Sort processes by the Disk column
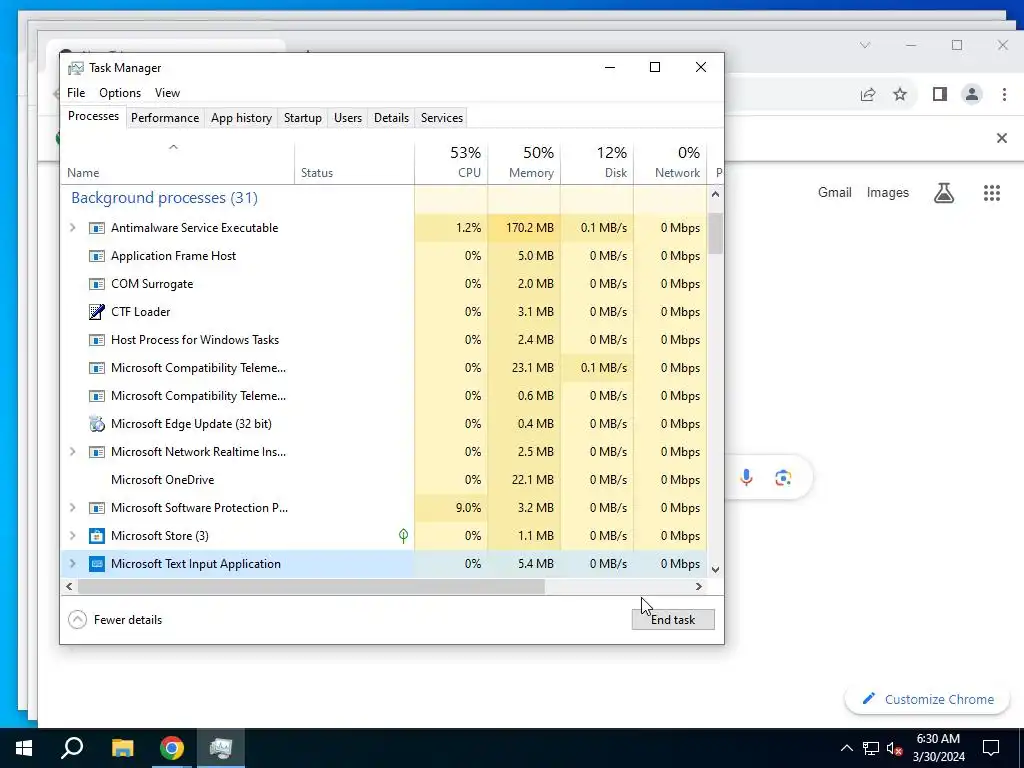 (598, 163)
